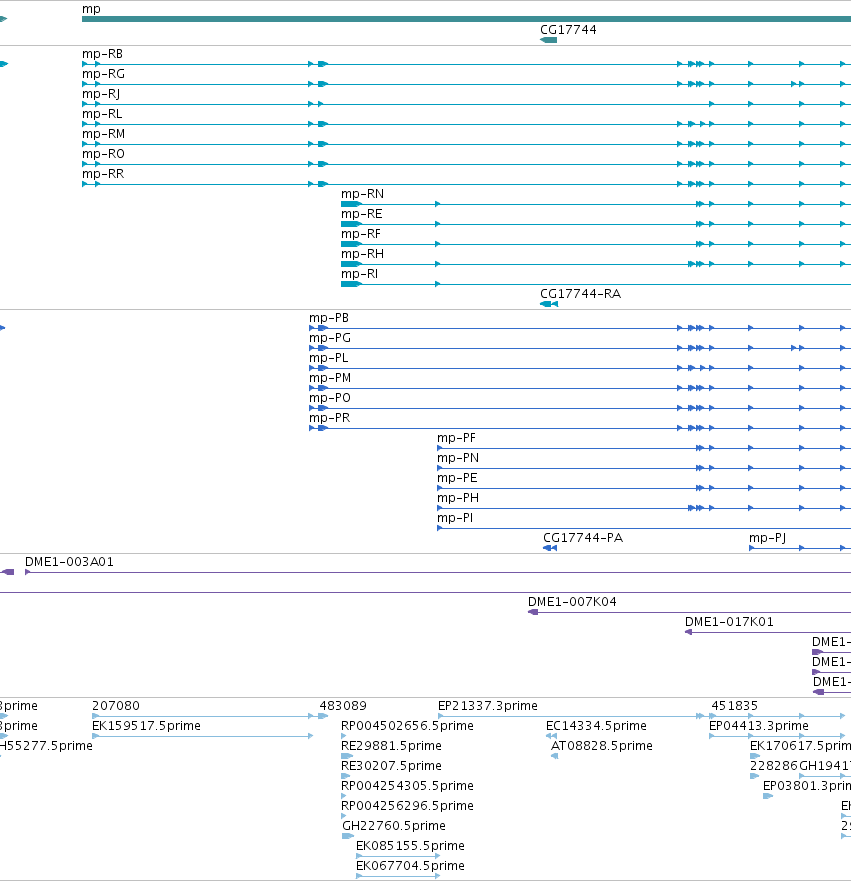
Task: Select transcript mp-RO label
Action: tap(103, 154)
